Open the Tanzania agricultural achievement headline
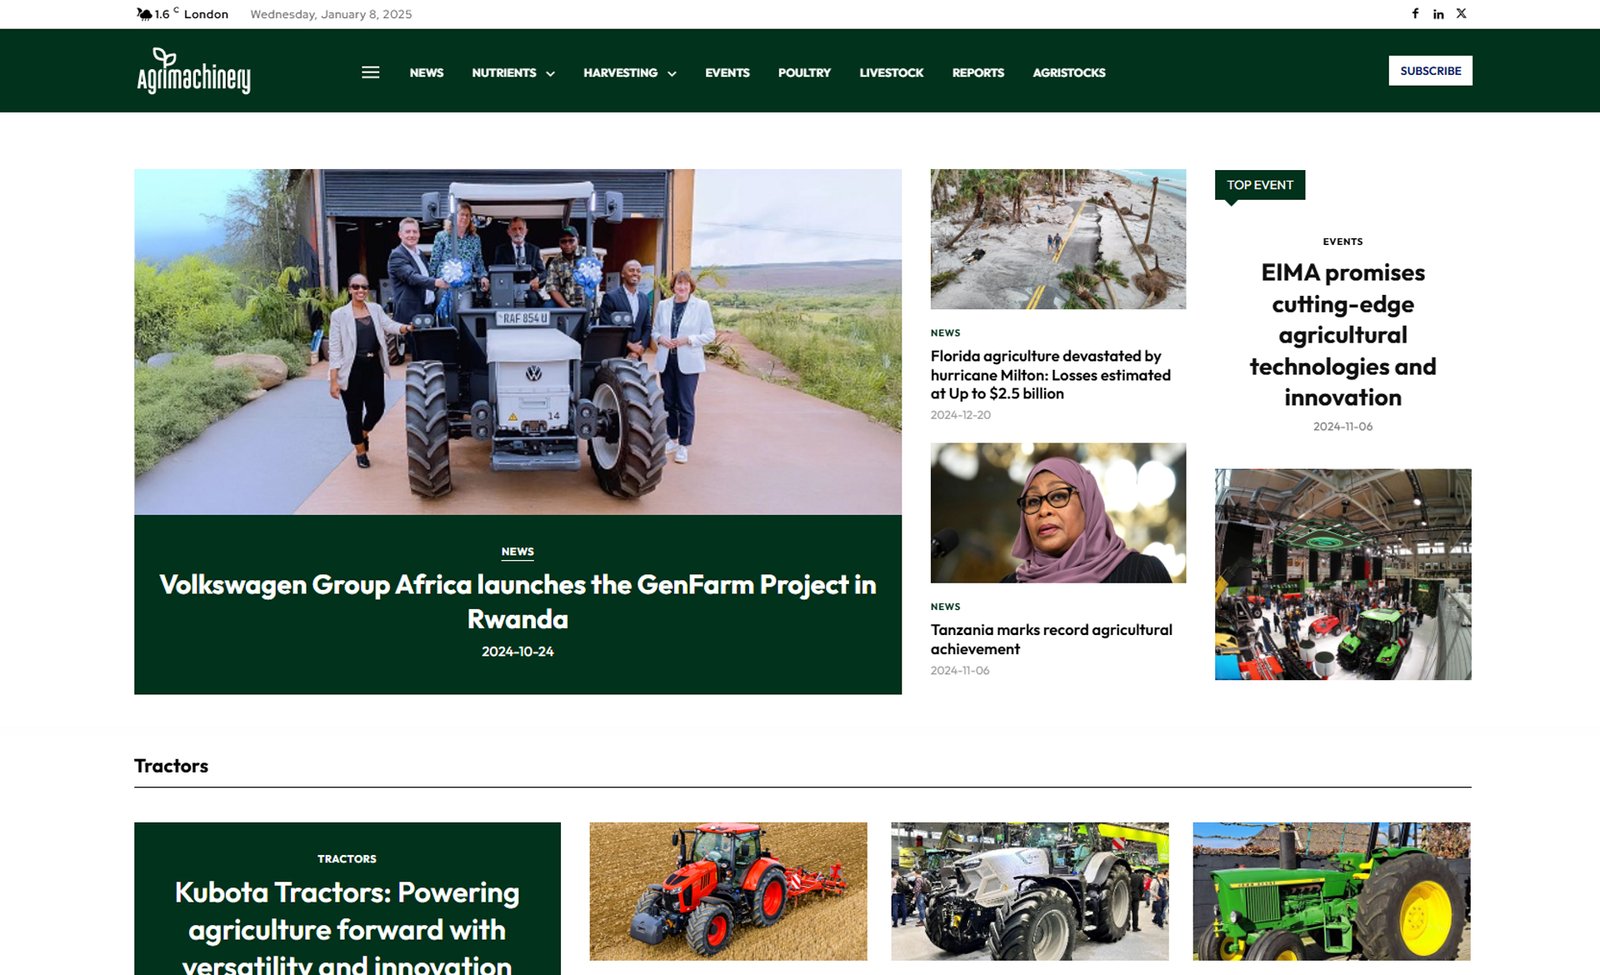Screen dimensions: 1600x975 [1051, 639]
